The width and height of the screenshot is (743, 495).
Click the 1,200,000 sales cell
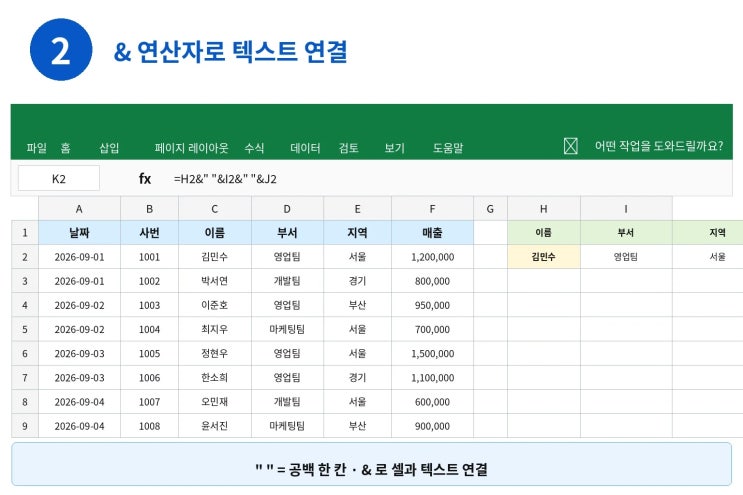point(432,257)
